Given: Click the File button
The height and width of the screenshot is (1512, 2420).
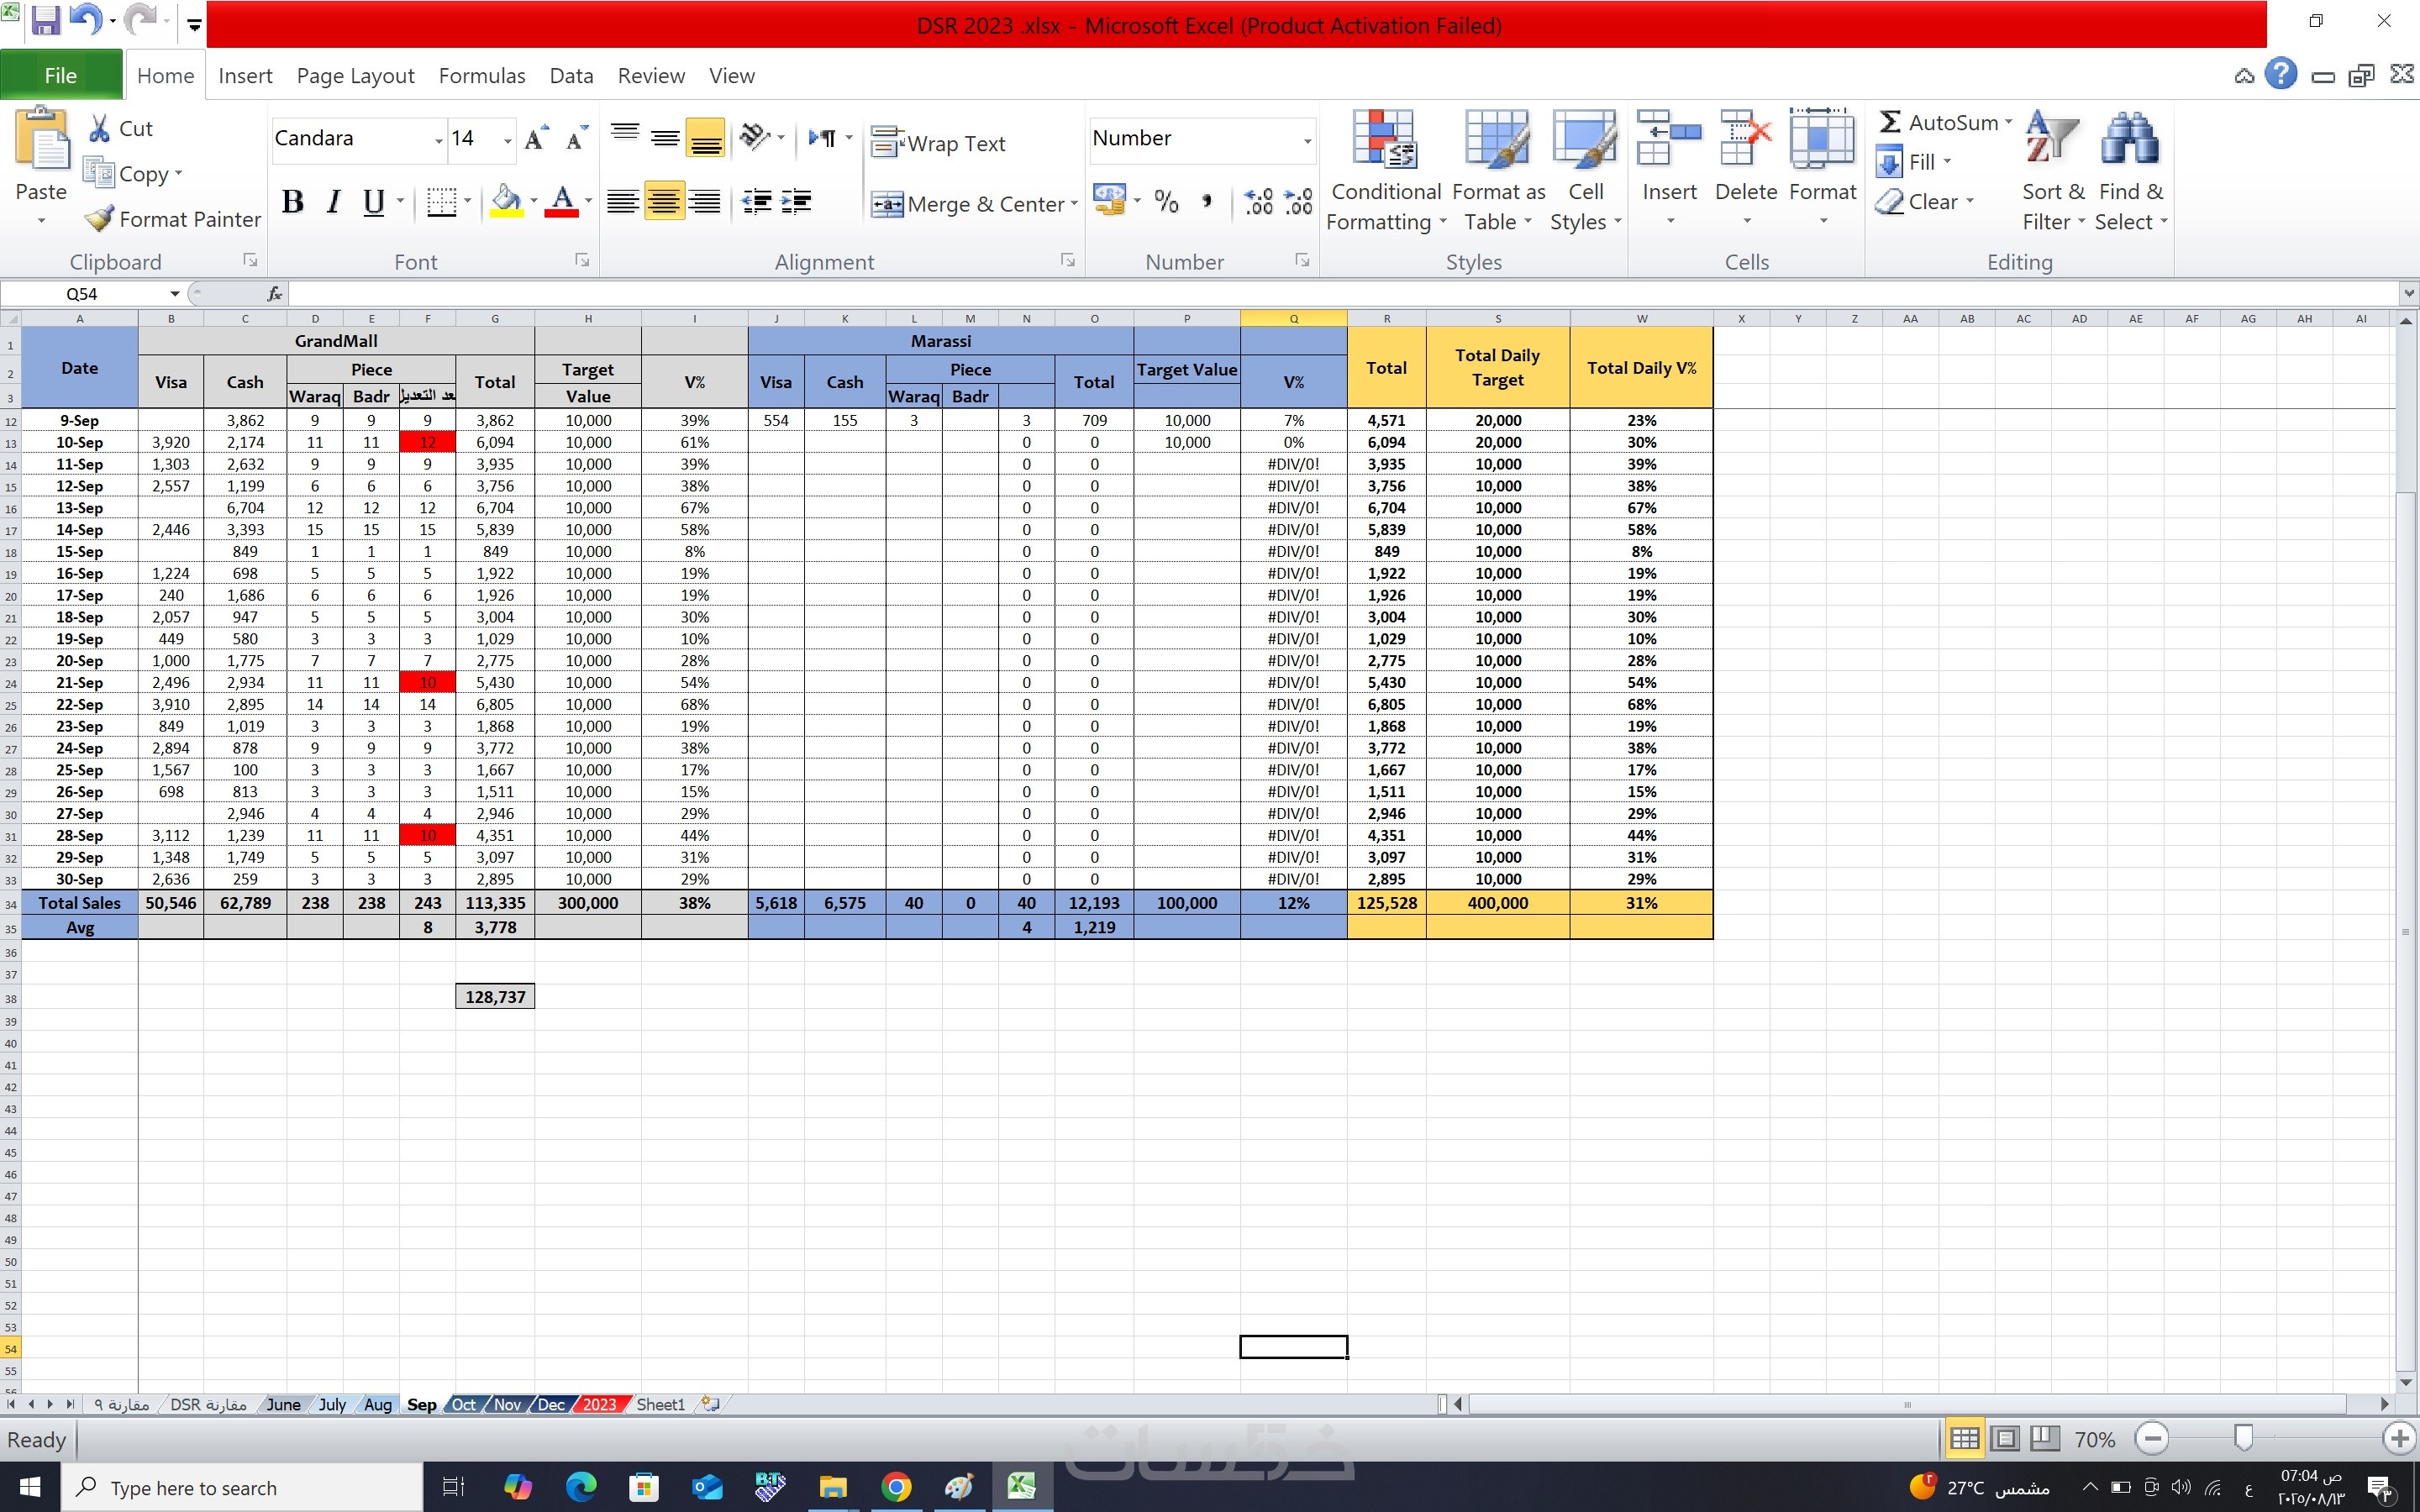Looking at the screenshot, I should pyautogui.click(x=61, y=76).
